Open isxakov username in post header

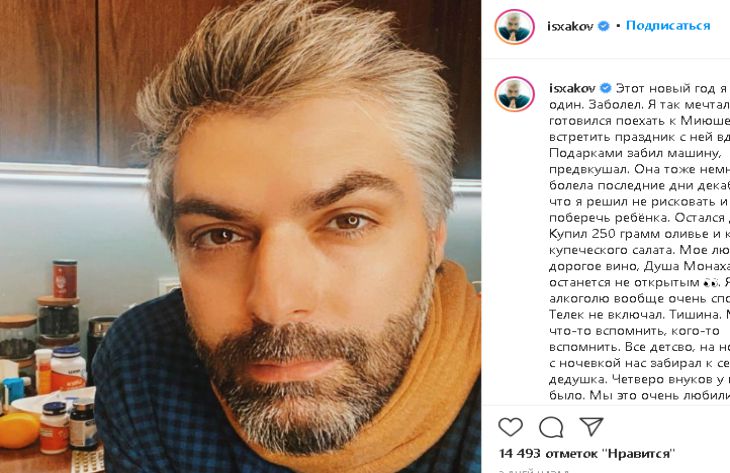point(570,26)
